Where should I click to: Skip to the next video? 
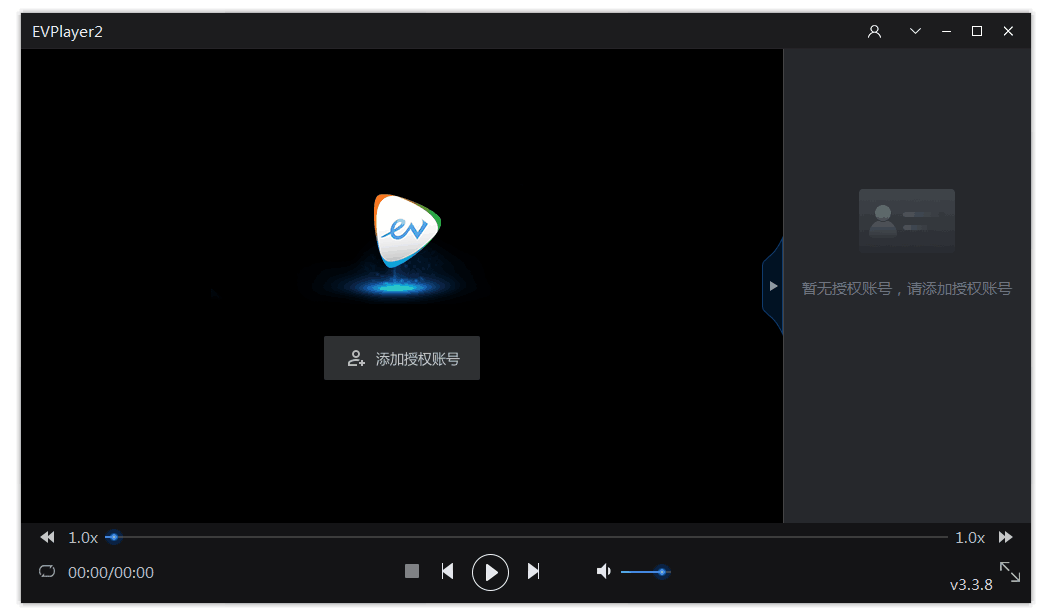click(533, 571)
